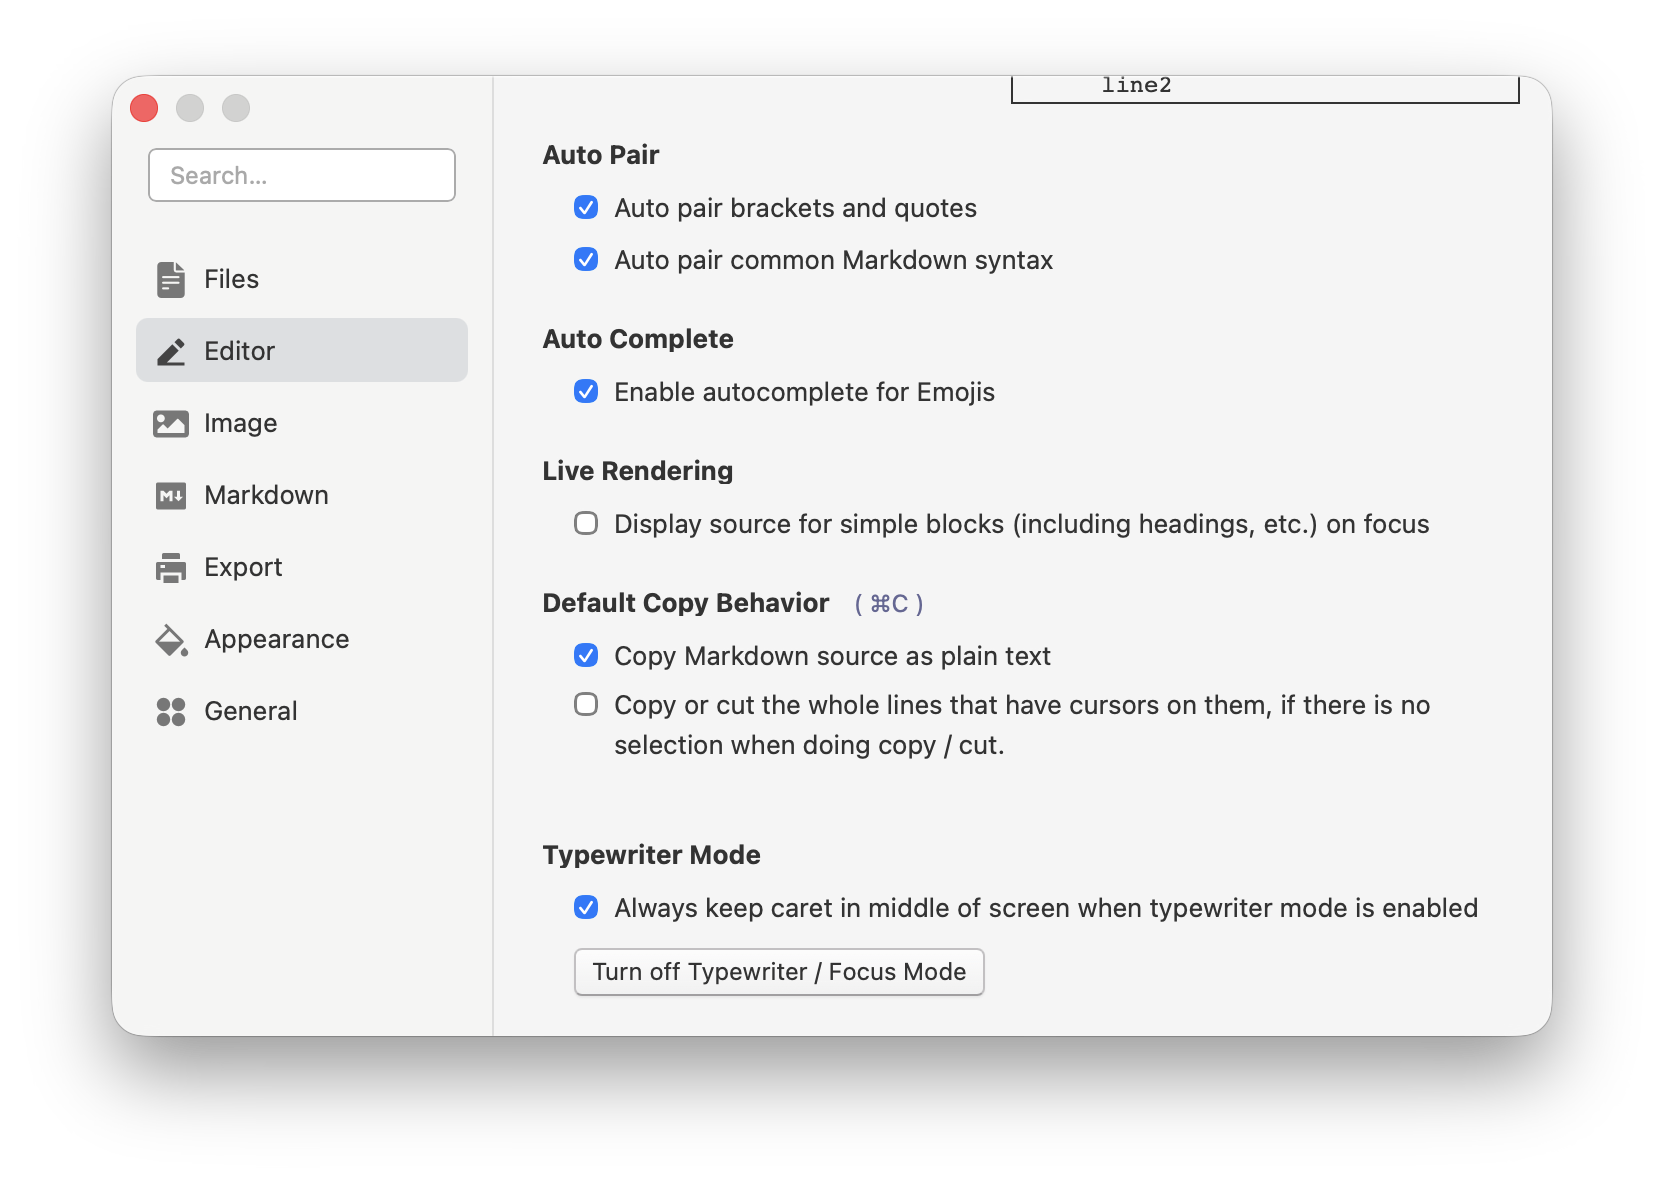Click the Editor pencil icon

coord(171,350)
